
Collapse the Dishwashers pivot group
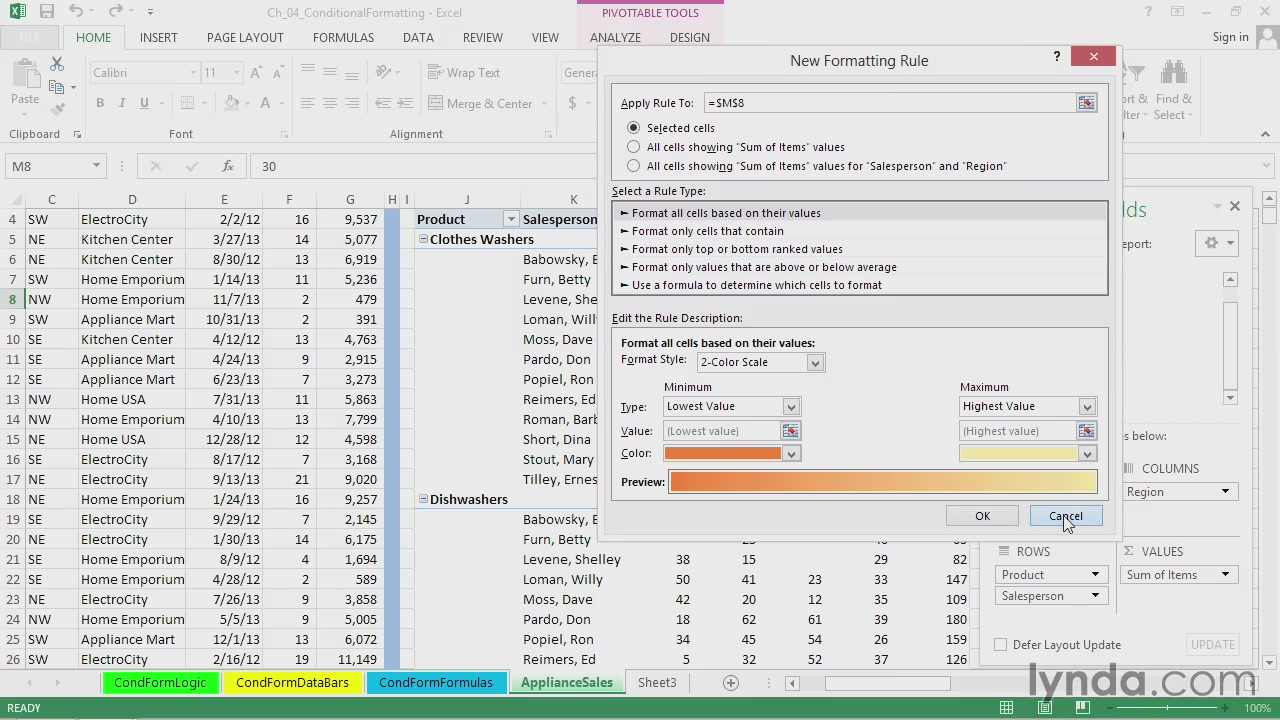click(x=423, y=499)
